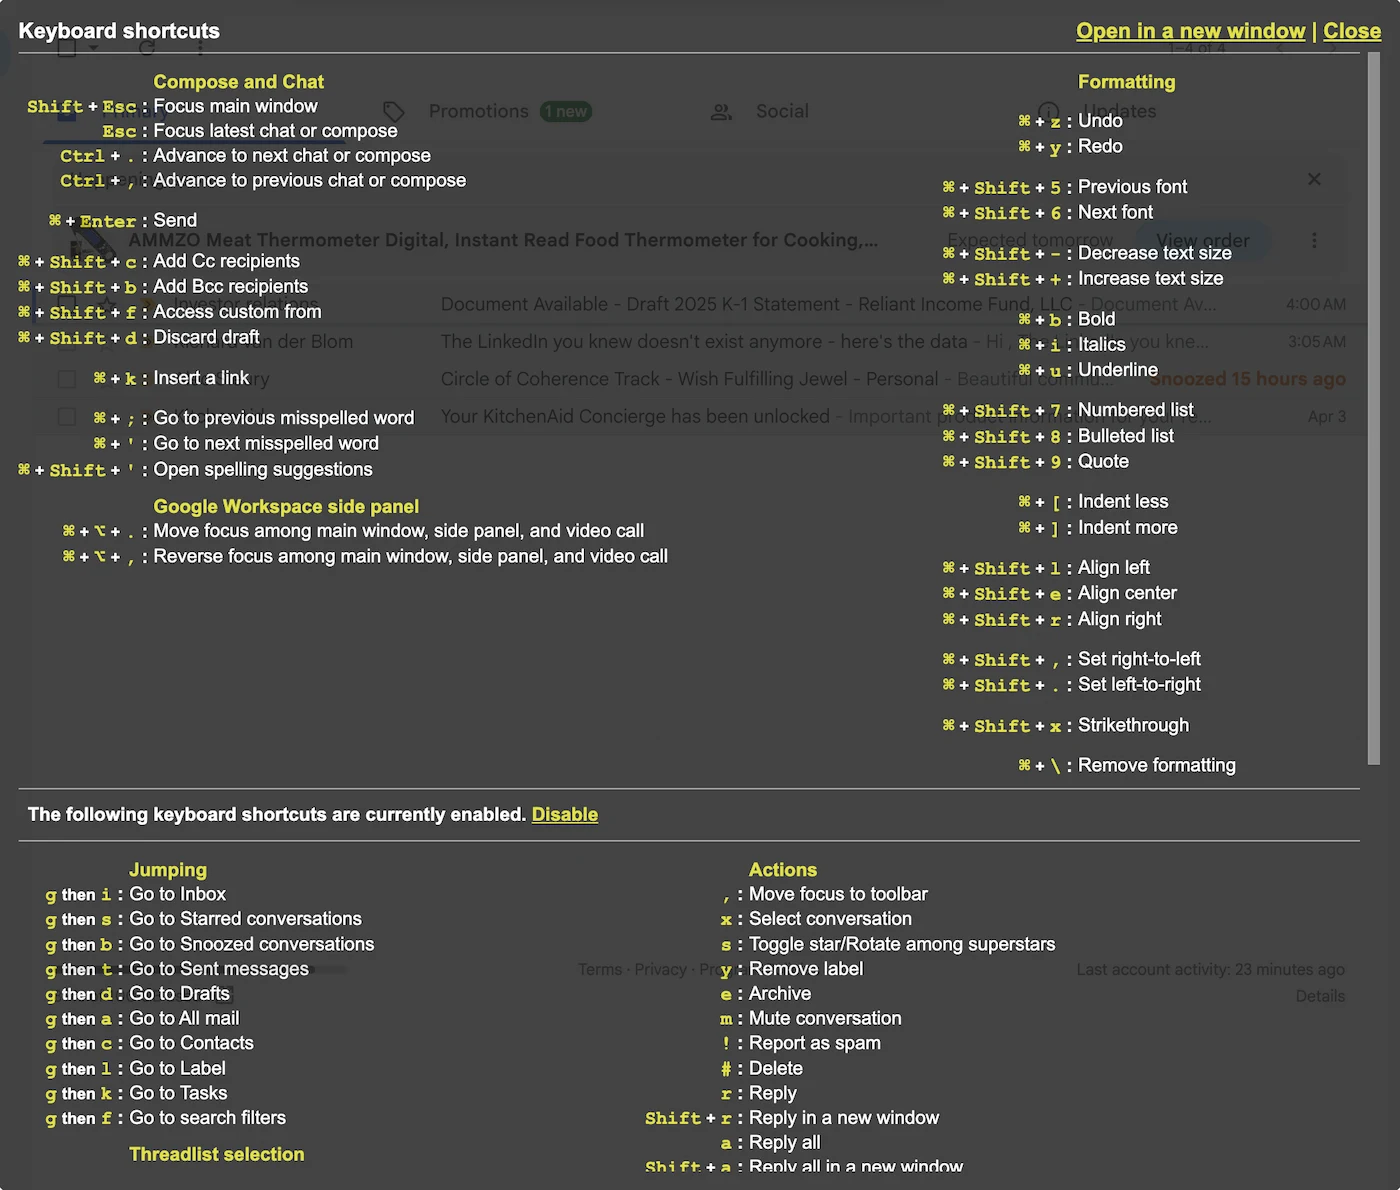Click 'Decrease text size' text
This screenshot has width=1400, height=1190.
(x=1154, y=253)
